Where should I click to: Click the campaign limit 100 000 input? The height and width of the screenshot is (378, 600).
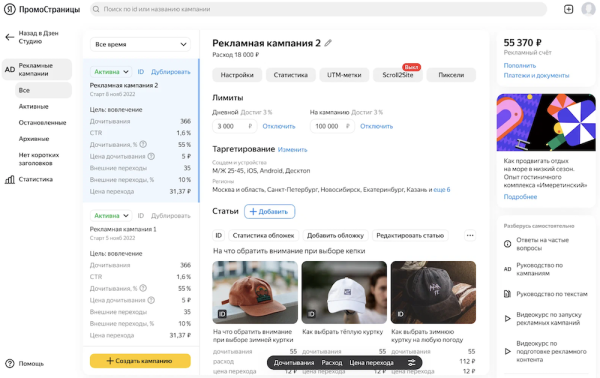332,126
